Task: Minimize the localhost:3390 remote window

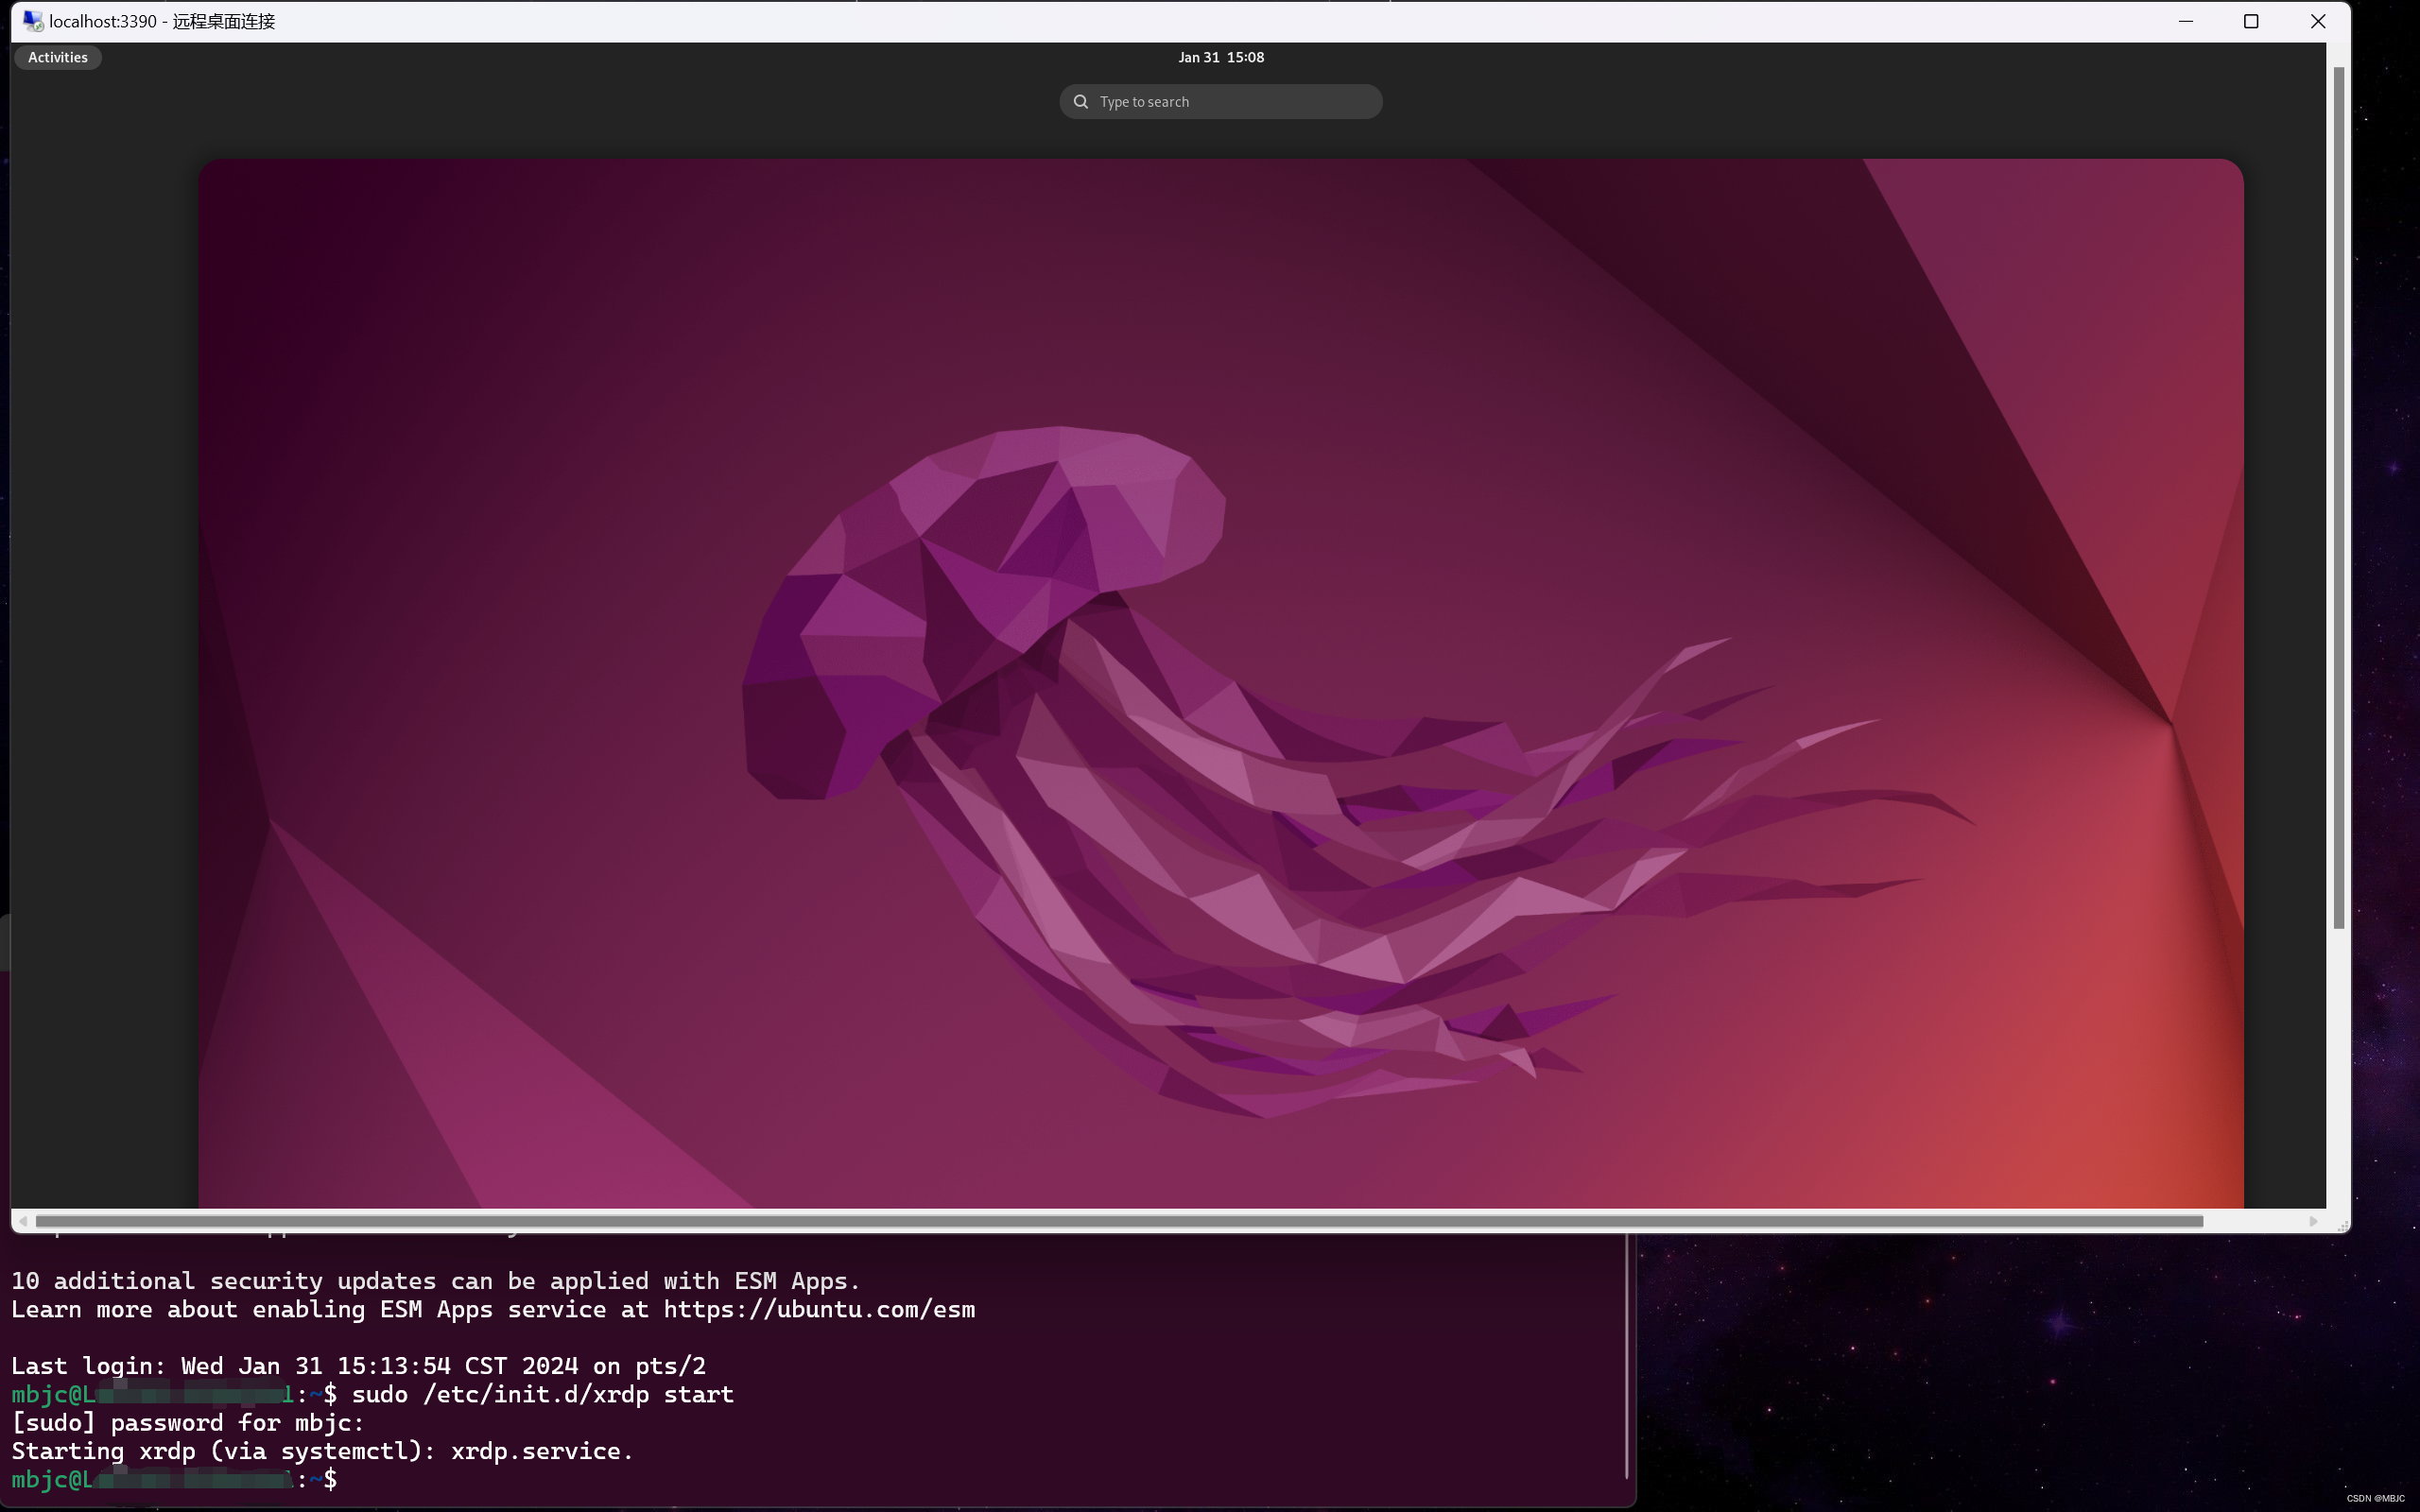Action: (x=2185, y=21)
